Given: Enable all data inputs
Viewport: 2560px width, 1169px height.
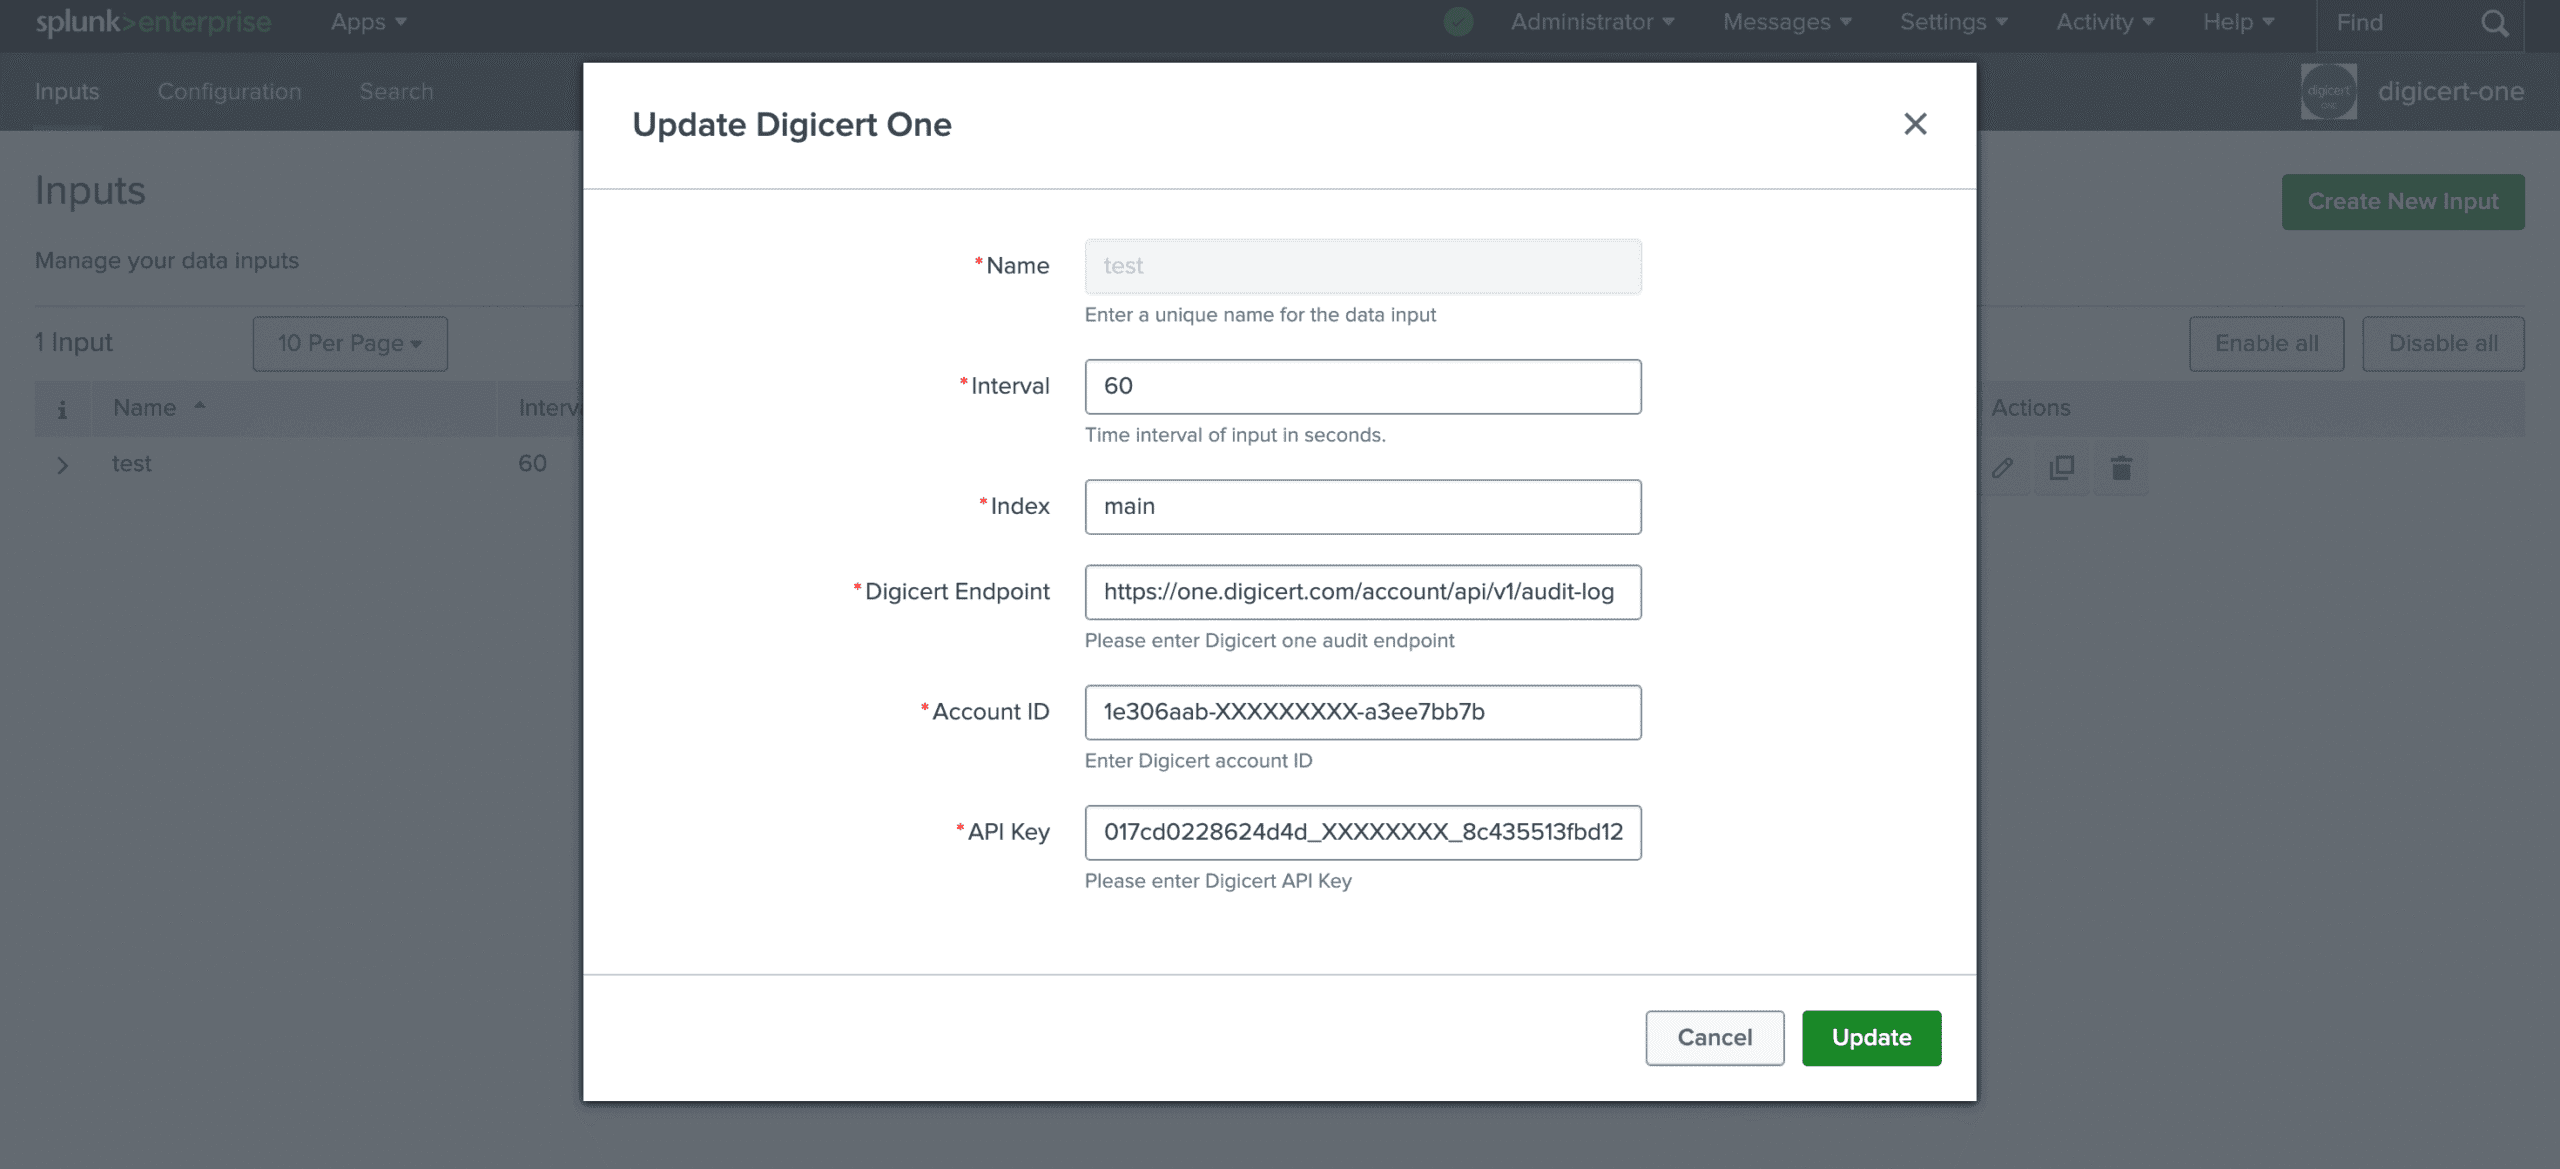Looking at the screenshot, I should point(2266,343).
